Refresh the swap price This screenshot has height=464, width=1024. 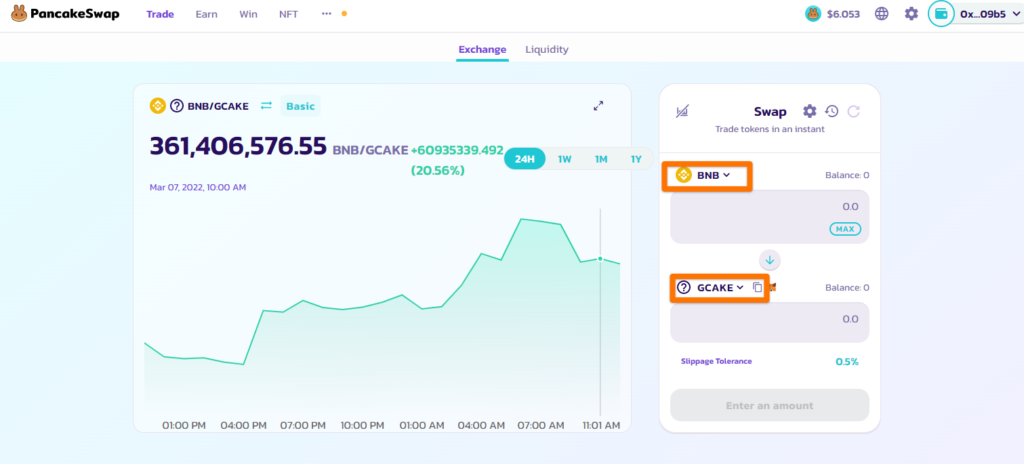tap(853, 111)
